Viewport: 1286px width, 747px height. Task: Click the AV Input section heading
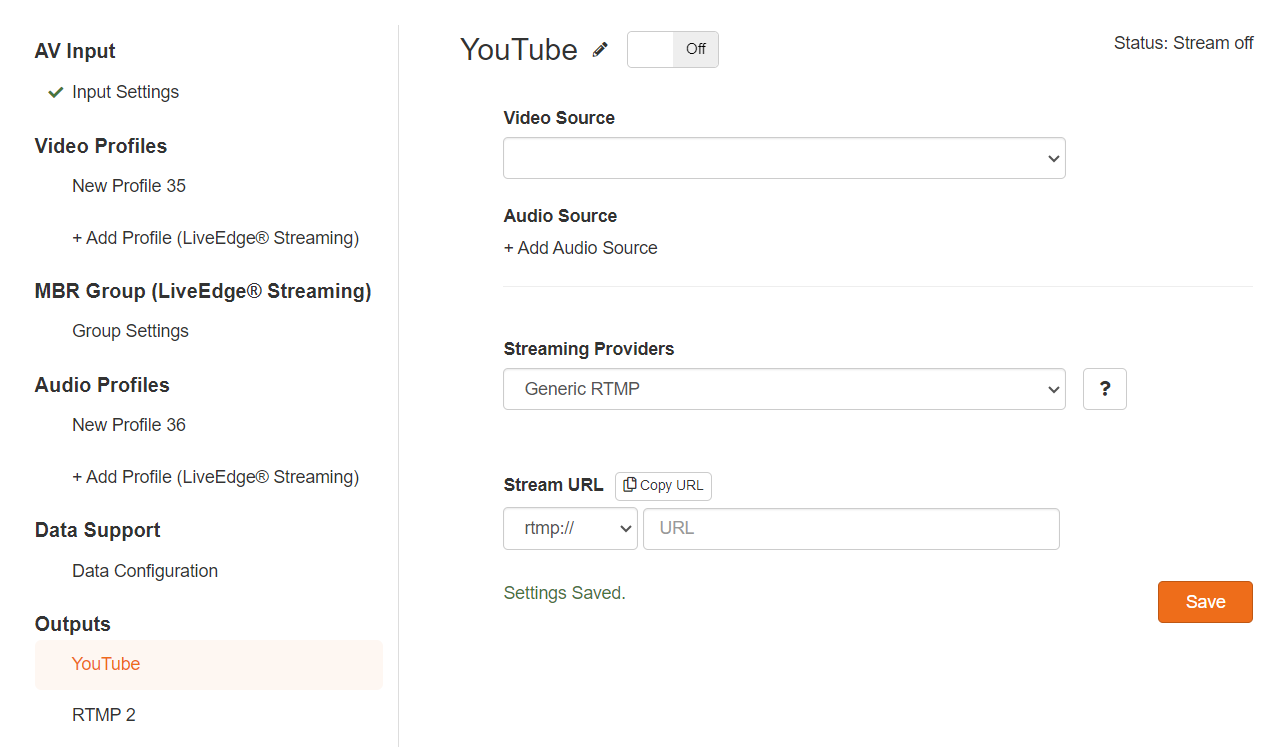point(75,51)
